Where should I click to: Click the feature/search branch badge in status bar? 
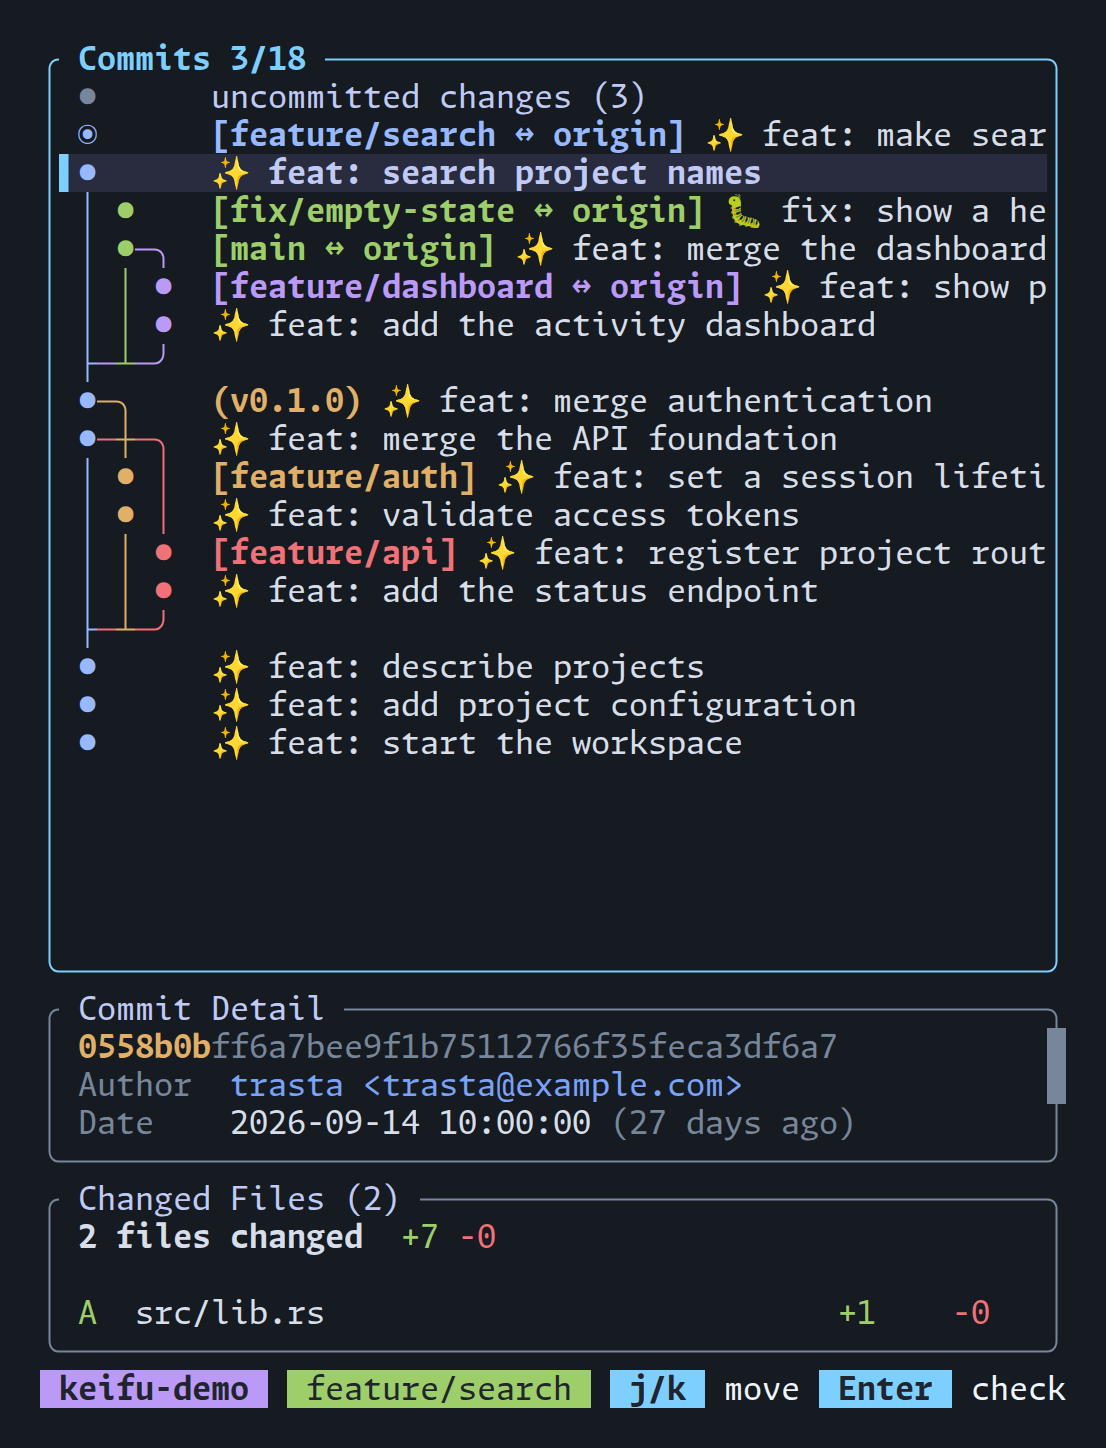tap(439, 1389)
